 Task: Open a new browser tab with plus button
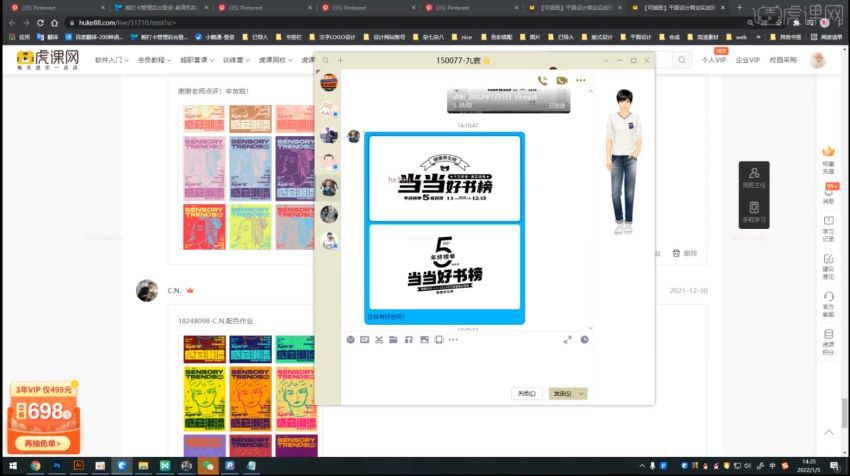point(739,8)
